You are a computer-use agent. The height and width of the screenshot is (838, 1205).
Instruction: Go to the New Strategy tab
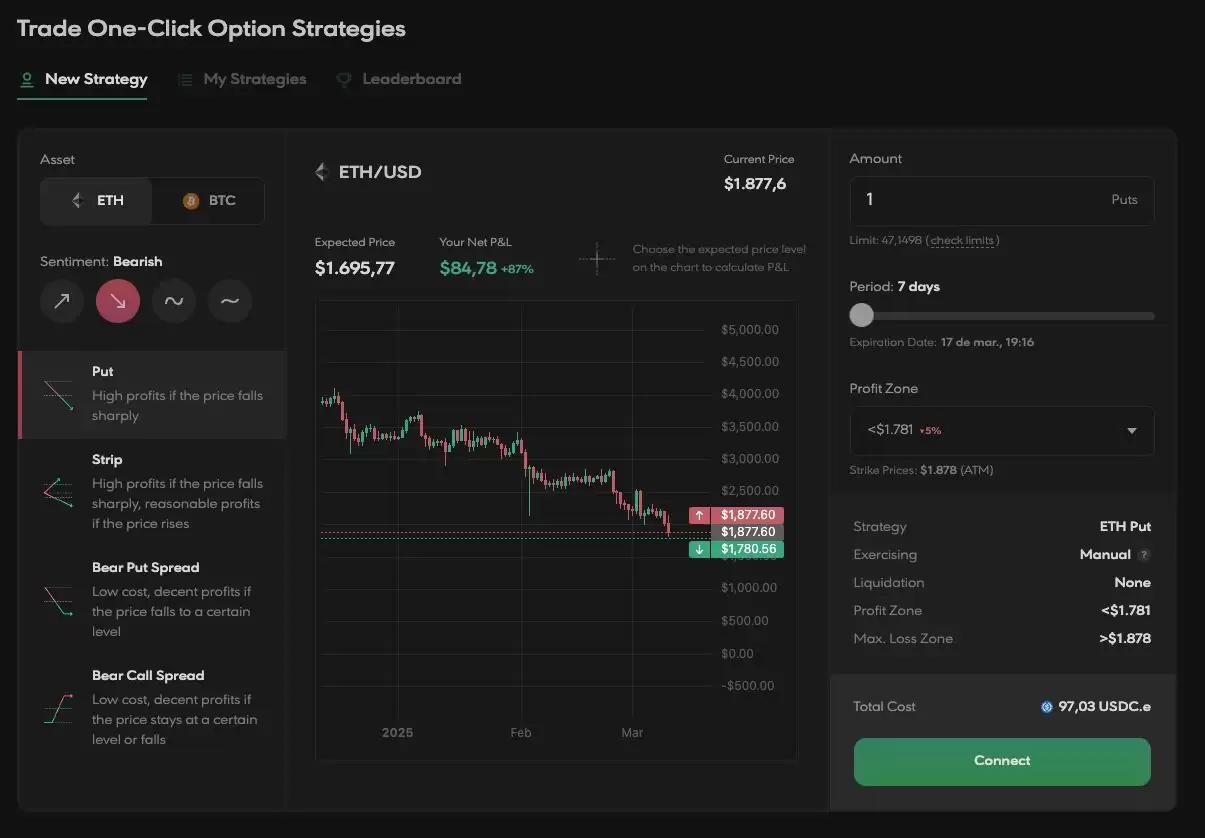click(83, 79)
